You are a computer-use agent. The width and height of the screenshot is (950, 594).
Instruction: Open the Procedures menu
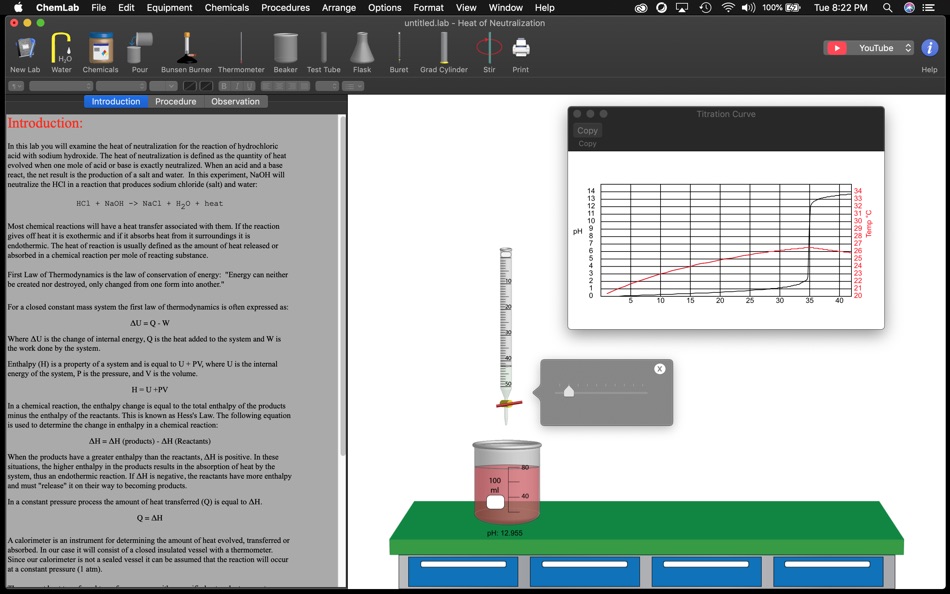pyautogui.click(x=285, y=8)
